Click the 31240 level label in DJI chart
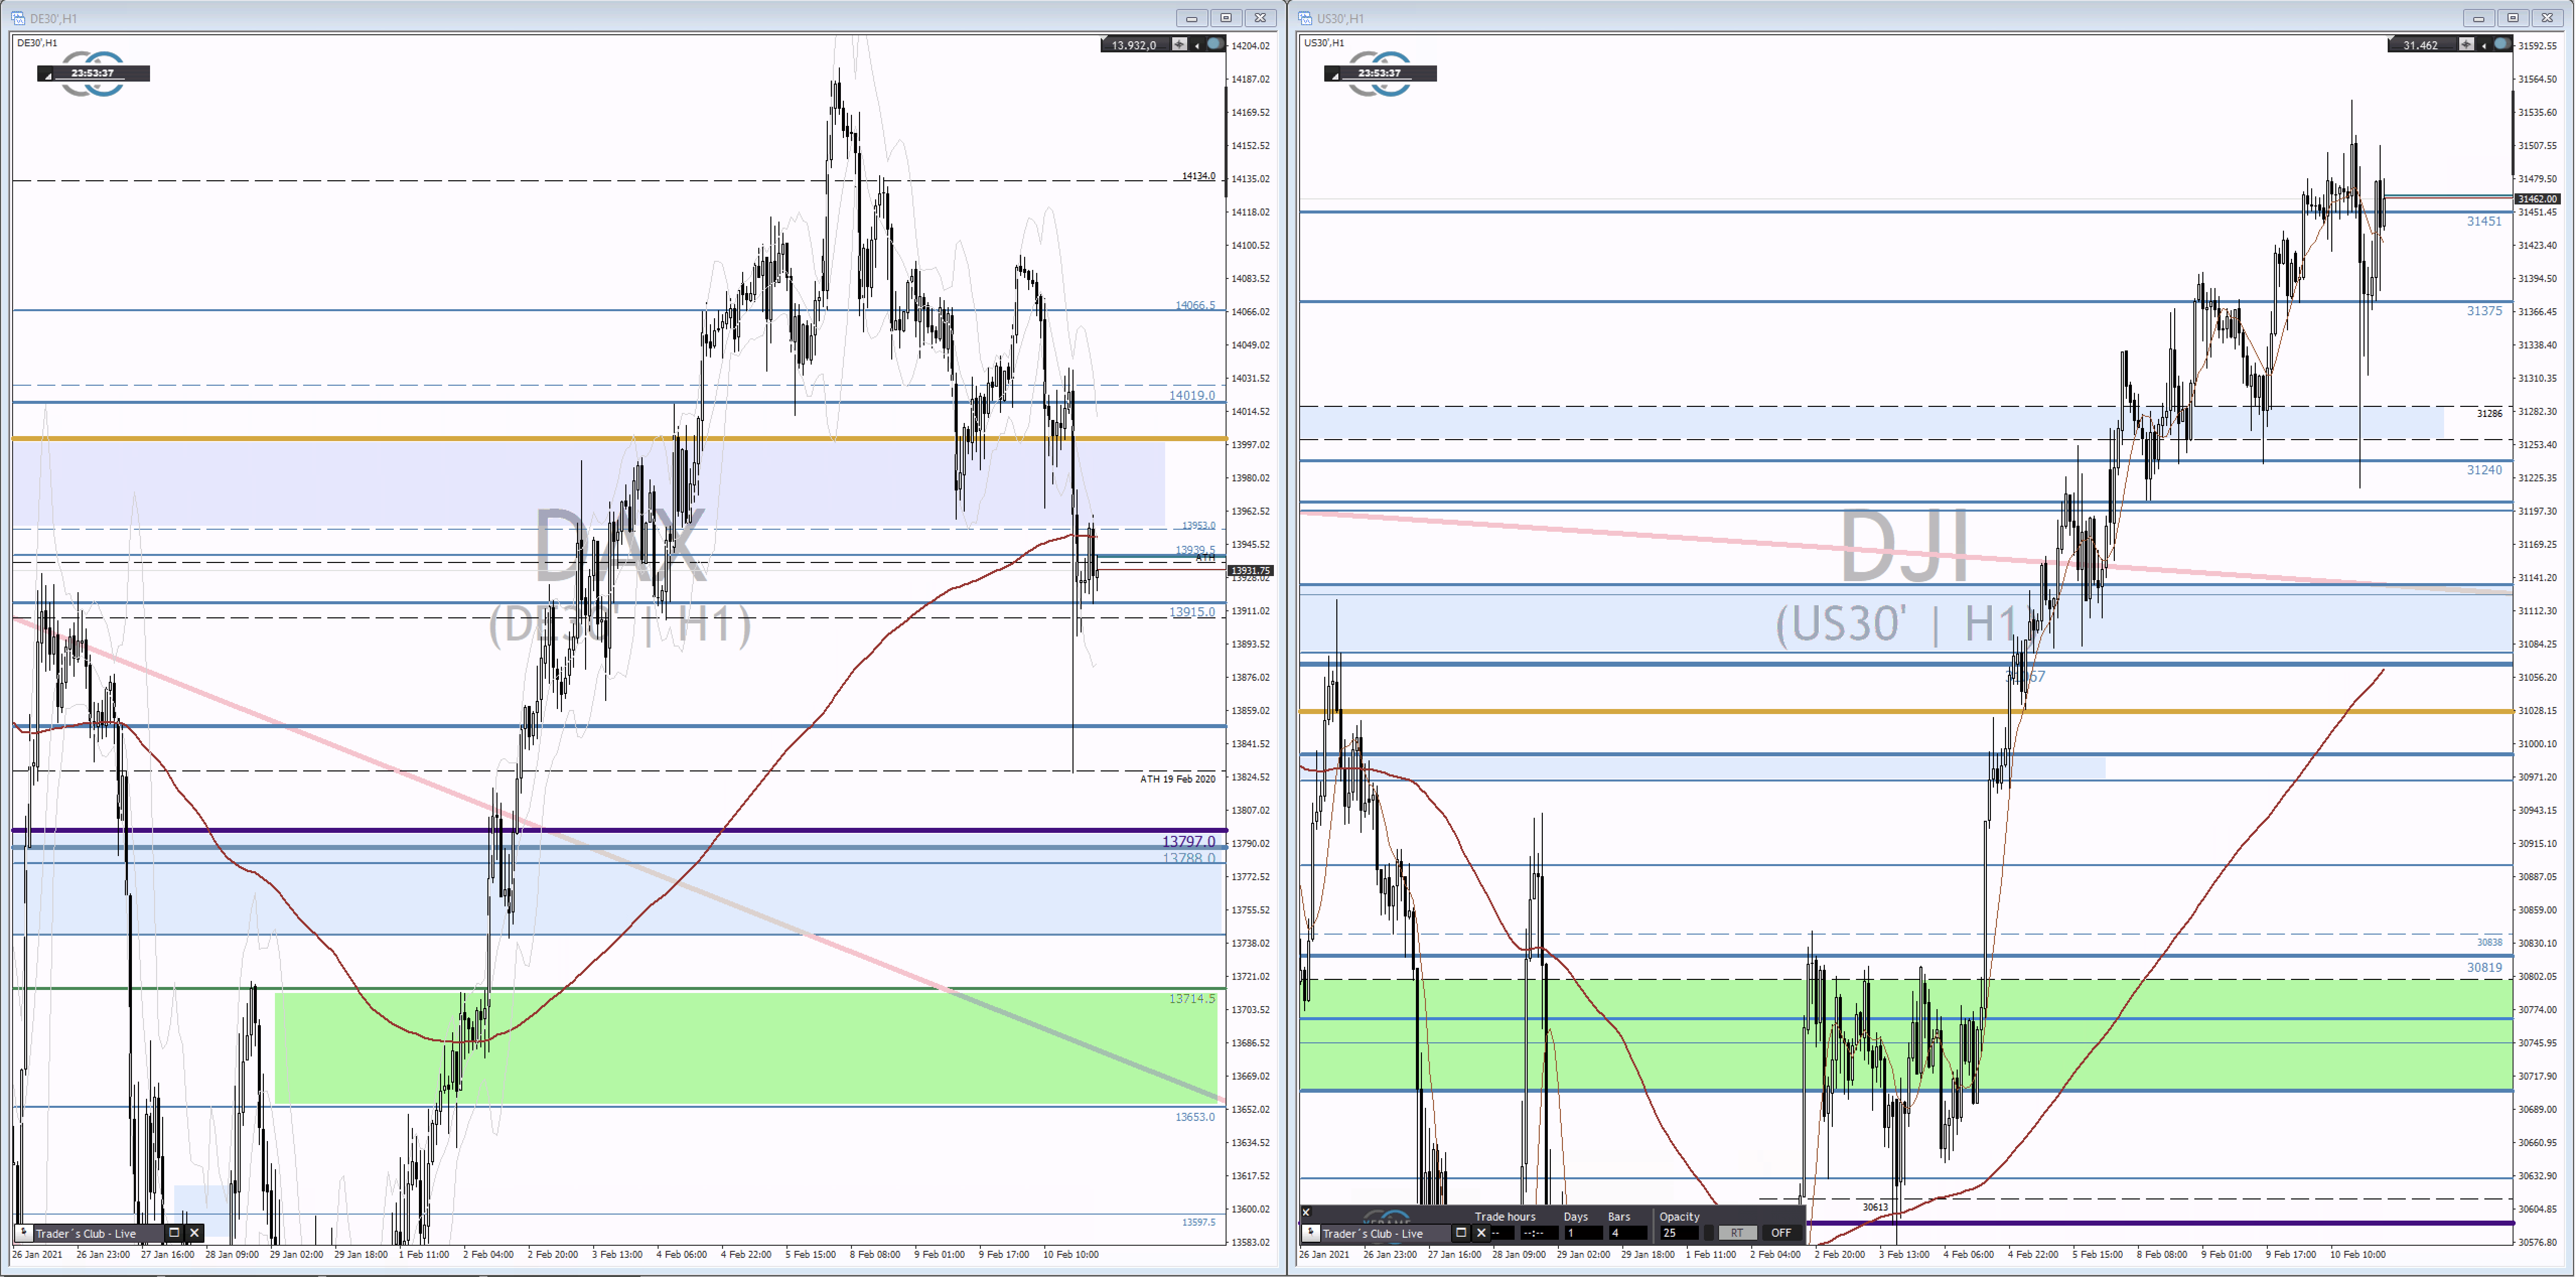 click(x=2484, y=470)
